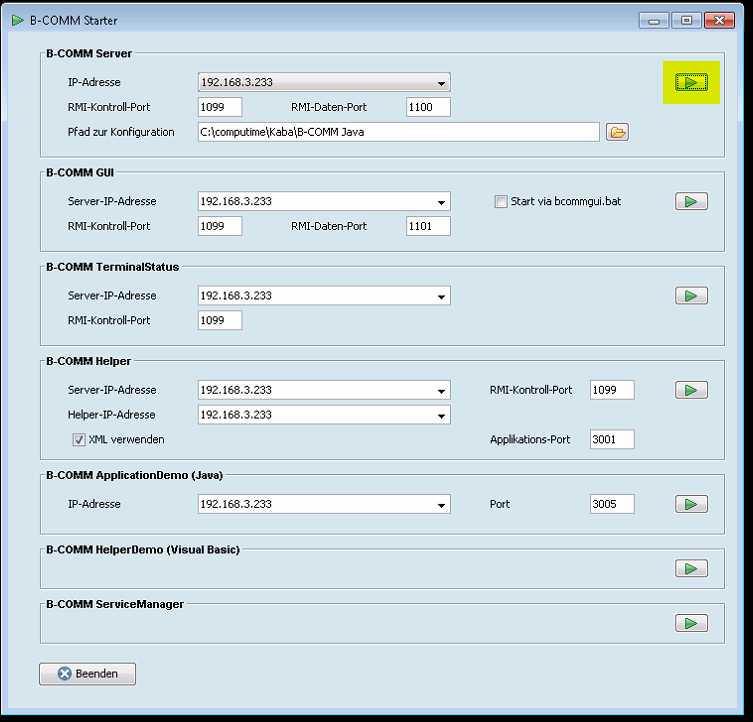Screen dimensions: 753x722
Task: Open Helper Server-IP-Adresse dropdown
Action: tap(324, 390)
